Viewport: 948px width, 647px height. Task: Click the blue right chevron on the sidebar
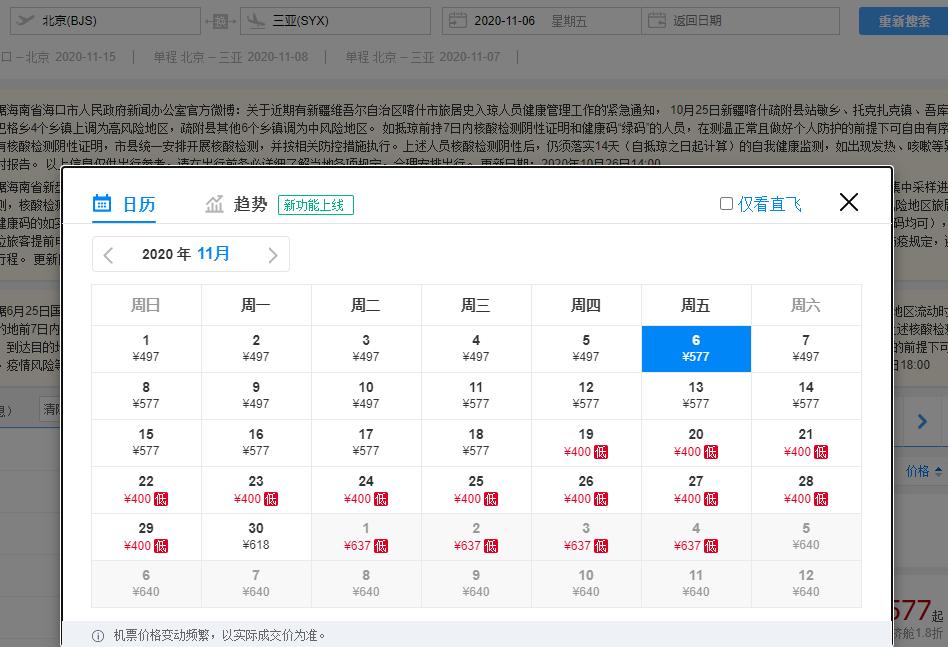click(x=922, y=421)
